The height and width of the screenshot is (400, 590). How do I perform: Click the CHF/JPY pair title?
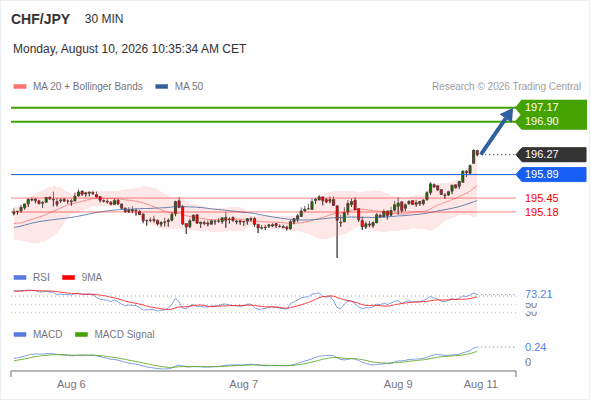click(x=41, y=19)
